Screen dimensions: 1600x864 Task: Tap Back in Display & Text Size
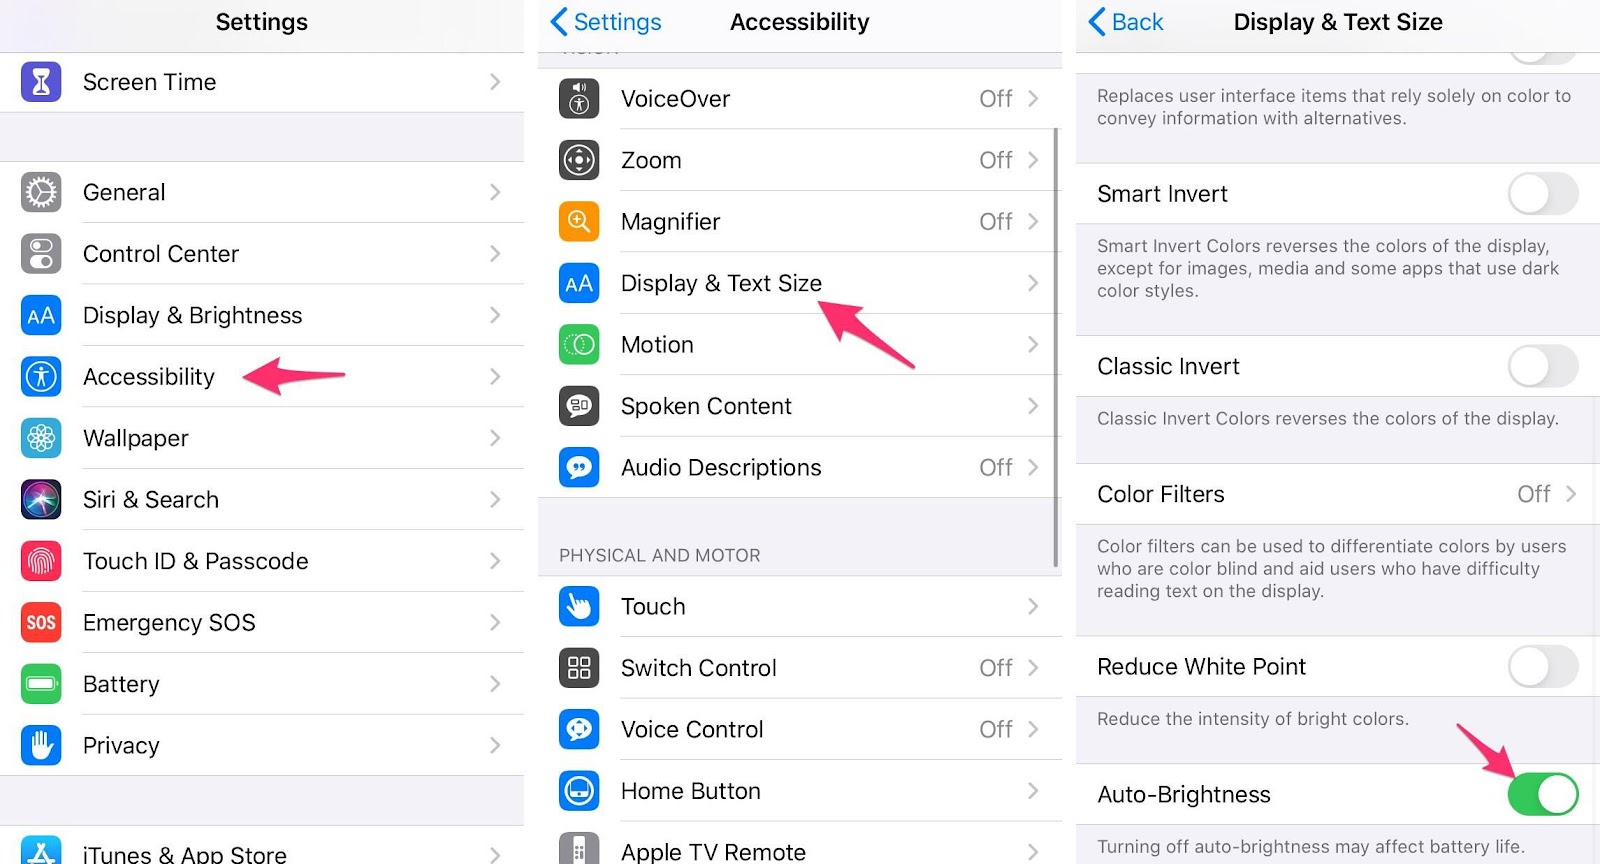(1126, 22)
